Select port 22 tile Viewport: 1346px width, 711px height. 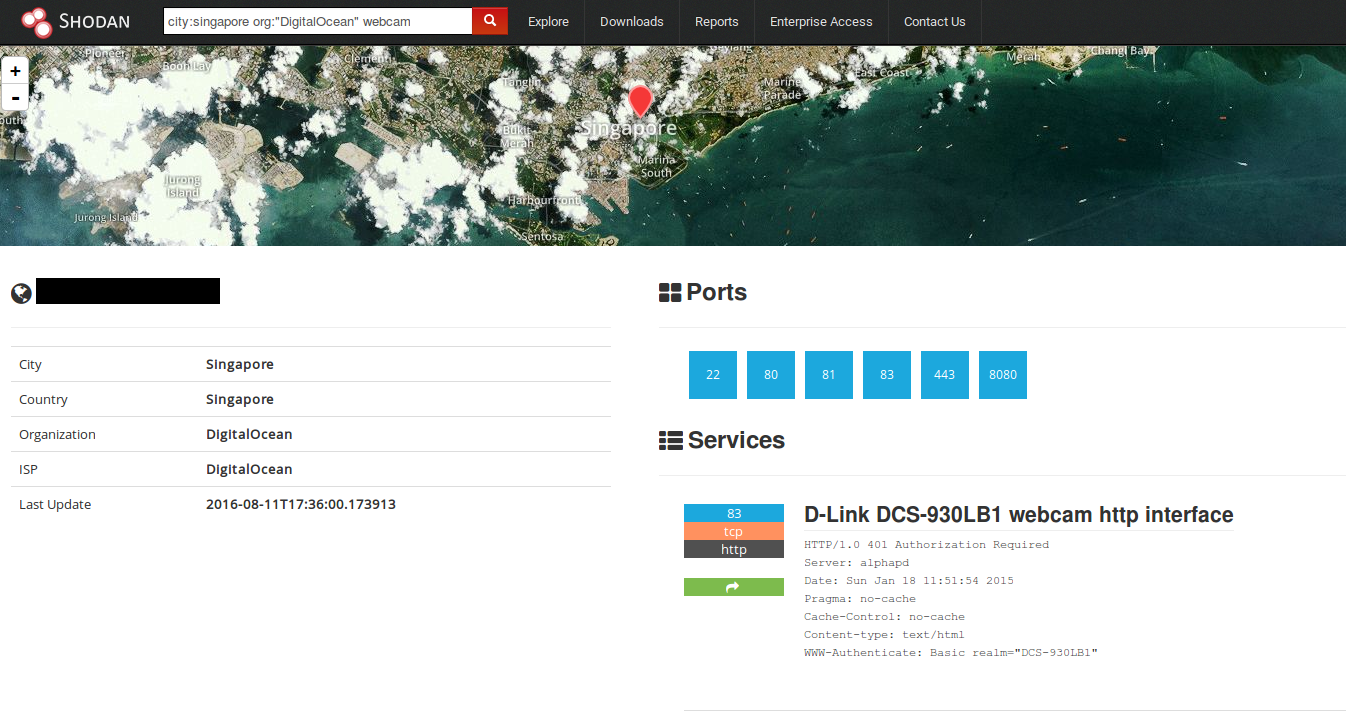(712, 375)
